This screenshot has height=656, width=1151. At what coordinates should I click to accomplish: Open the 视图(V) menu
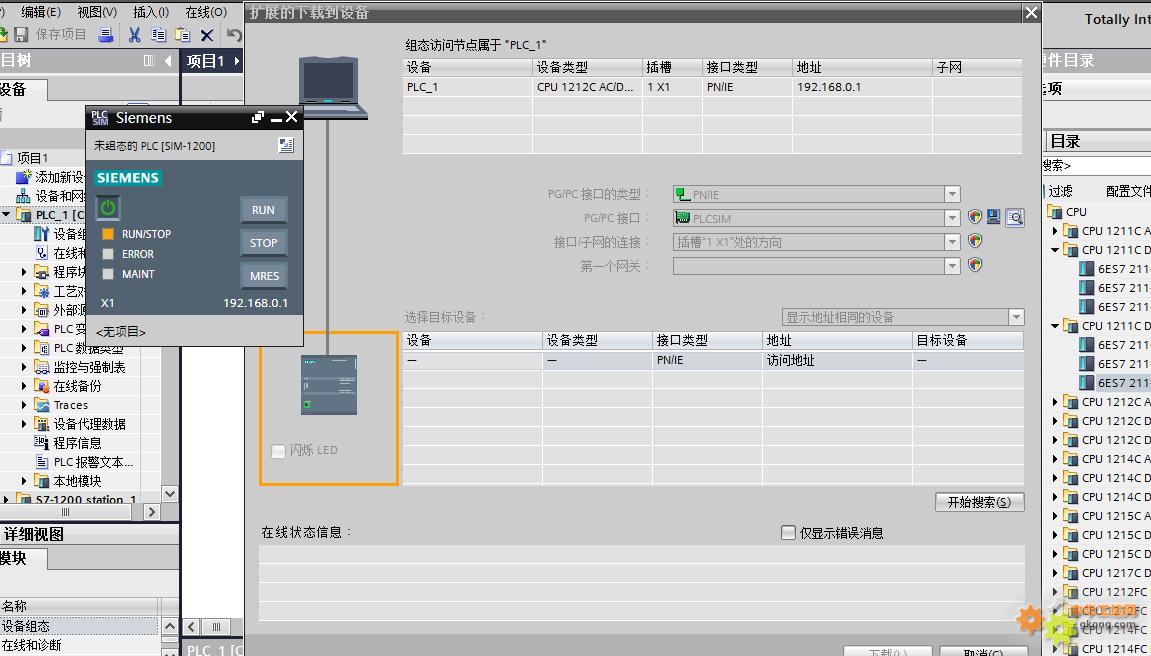click(x=96, y=12)
